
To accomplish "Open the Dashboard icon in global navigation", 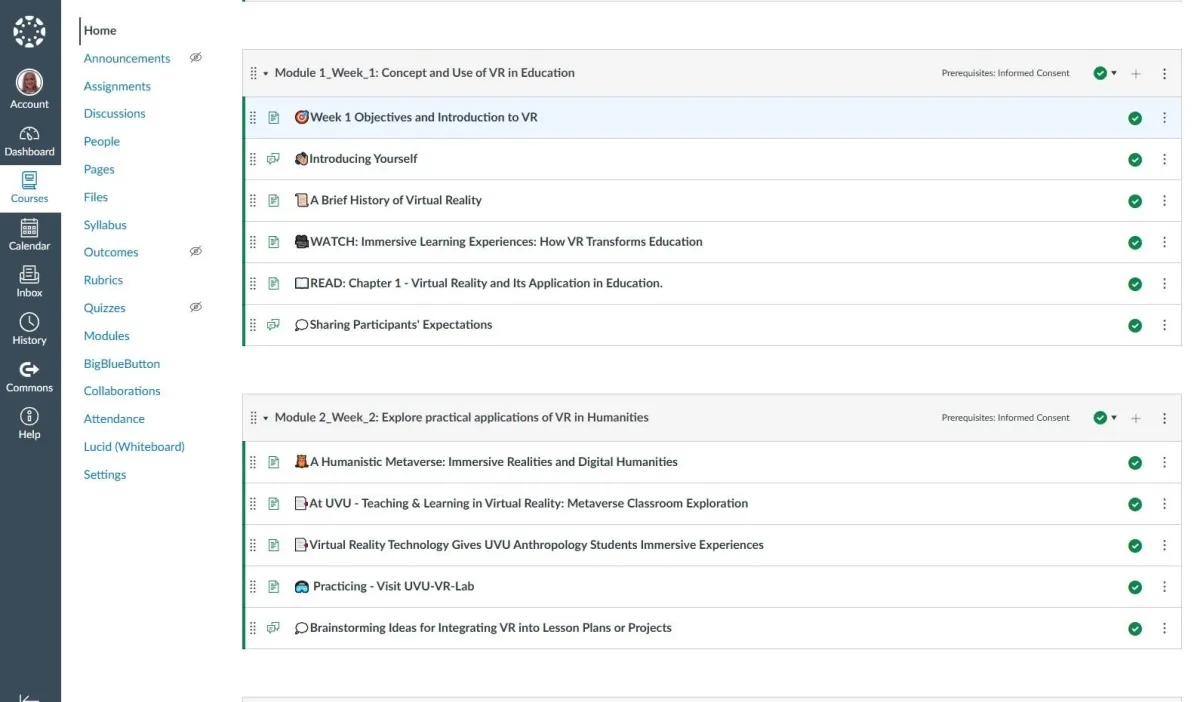I will tap(29, 134).
